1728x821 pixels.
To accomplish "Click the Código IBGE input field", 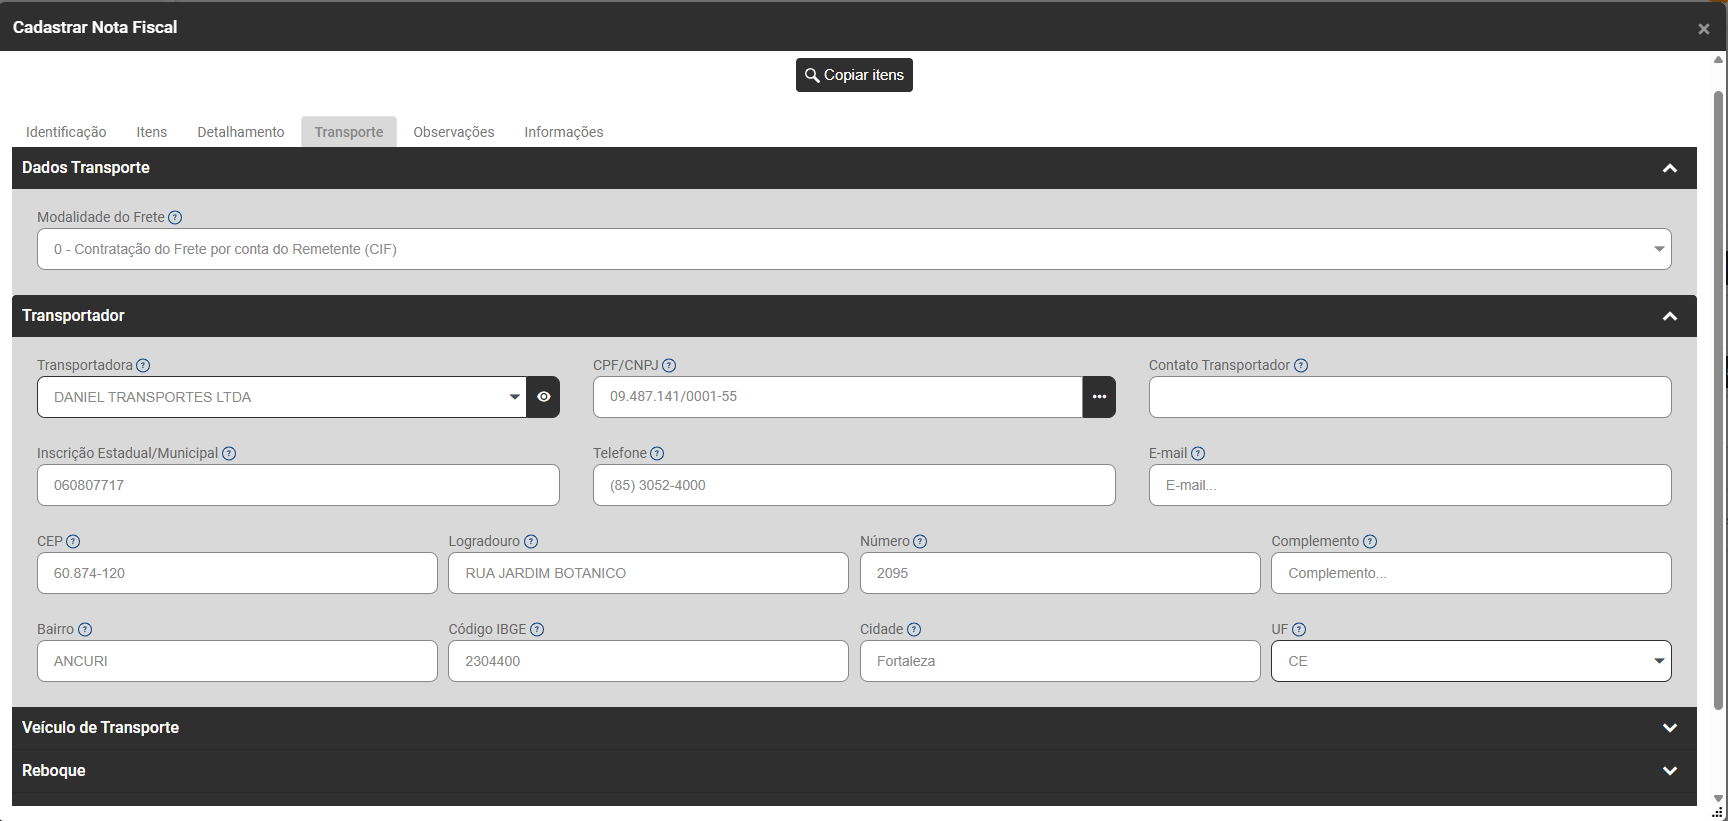I will pyautogui.click(x=648, y=661).
